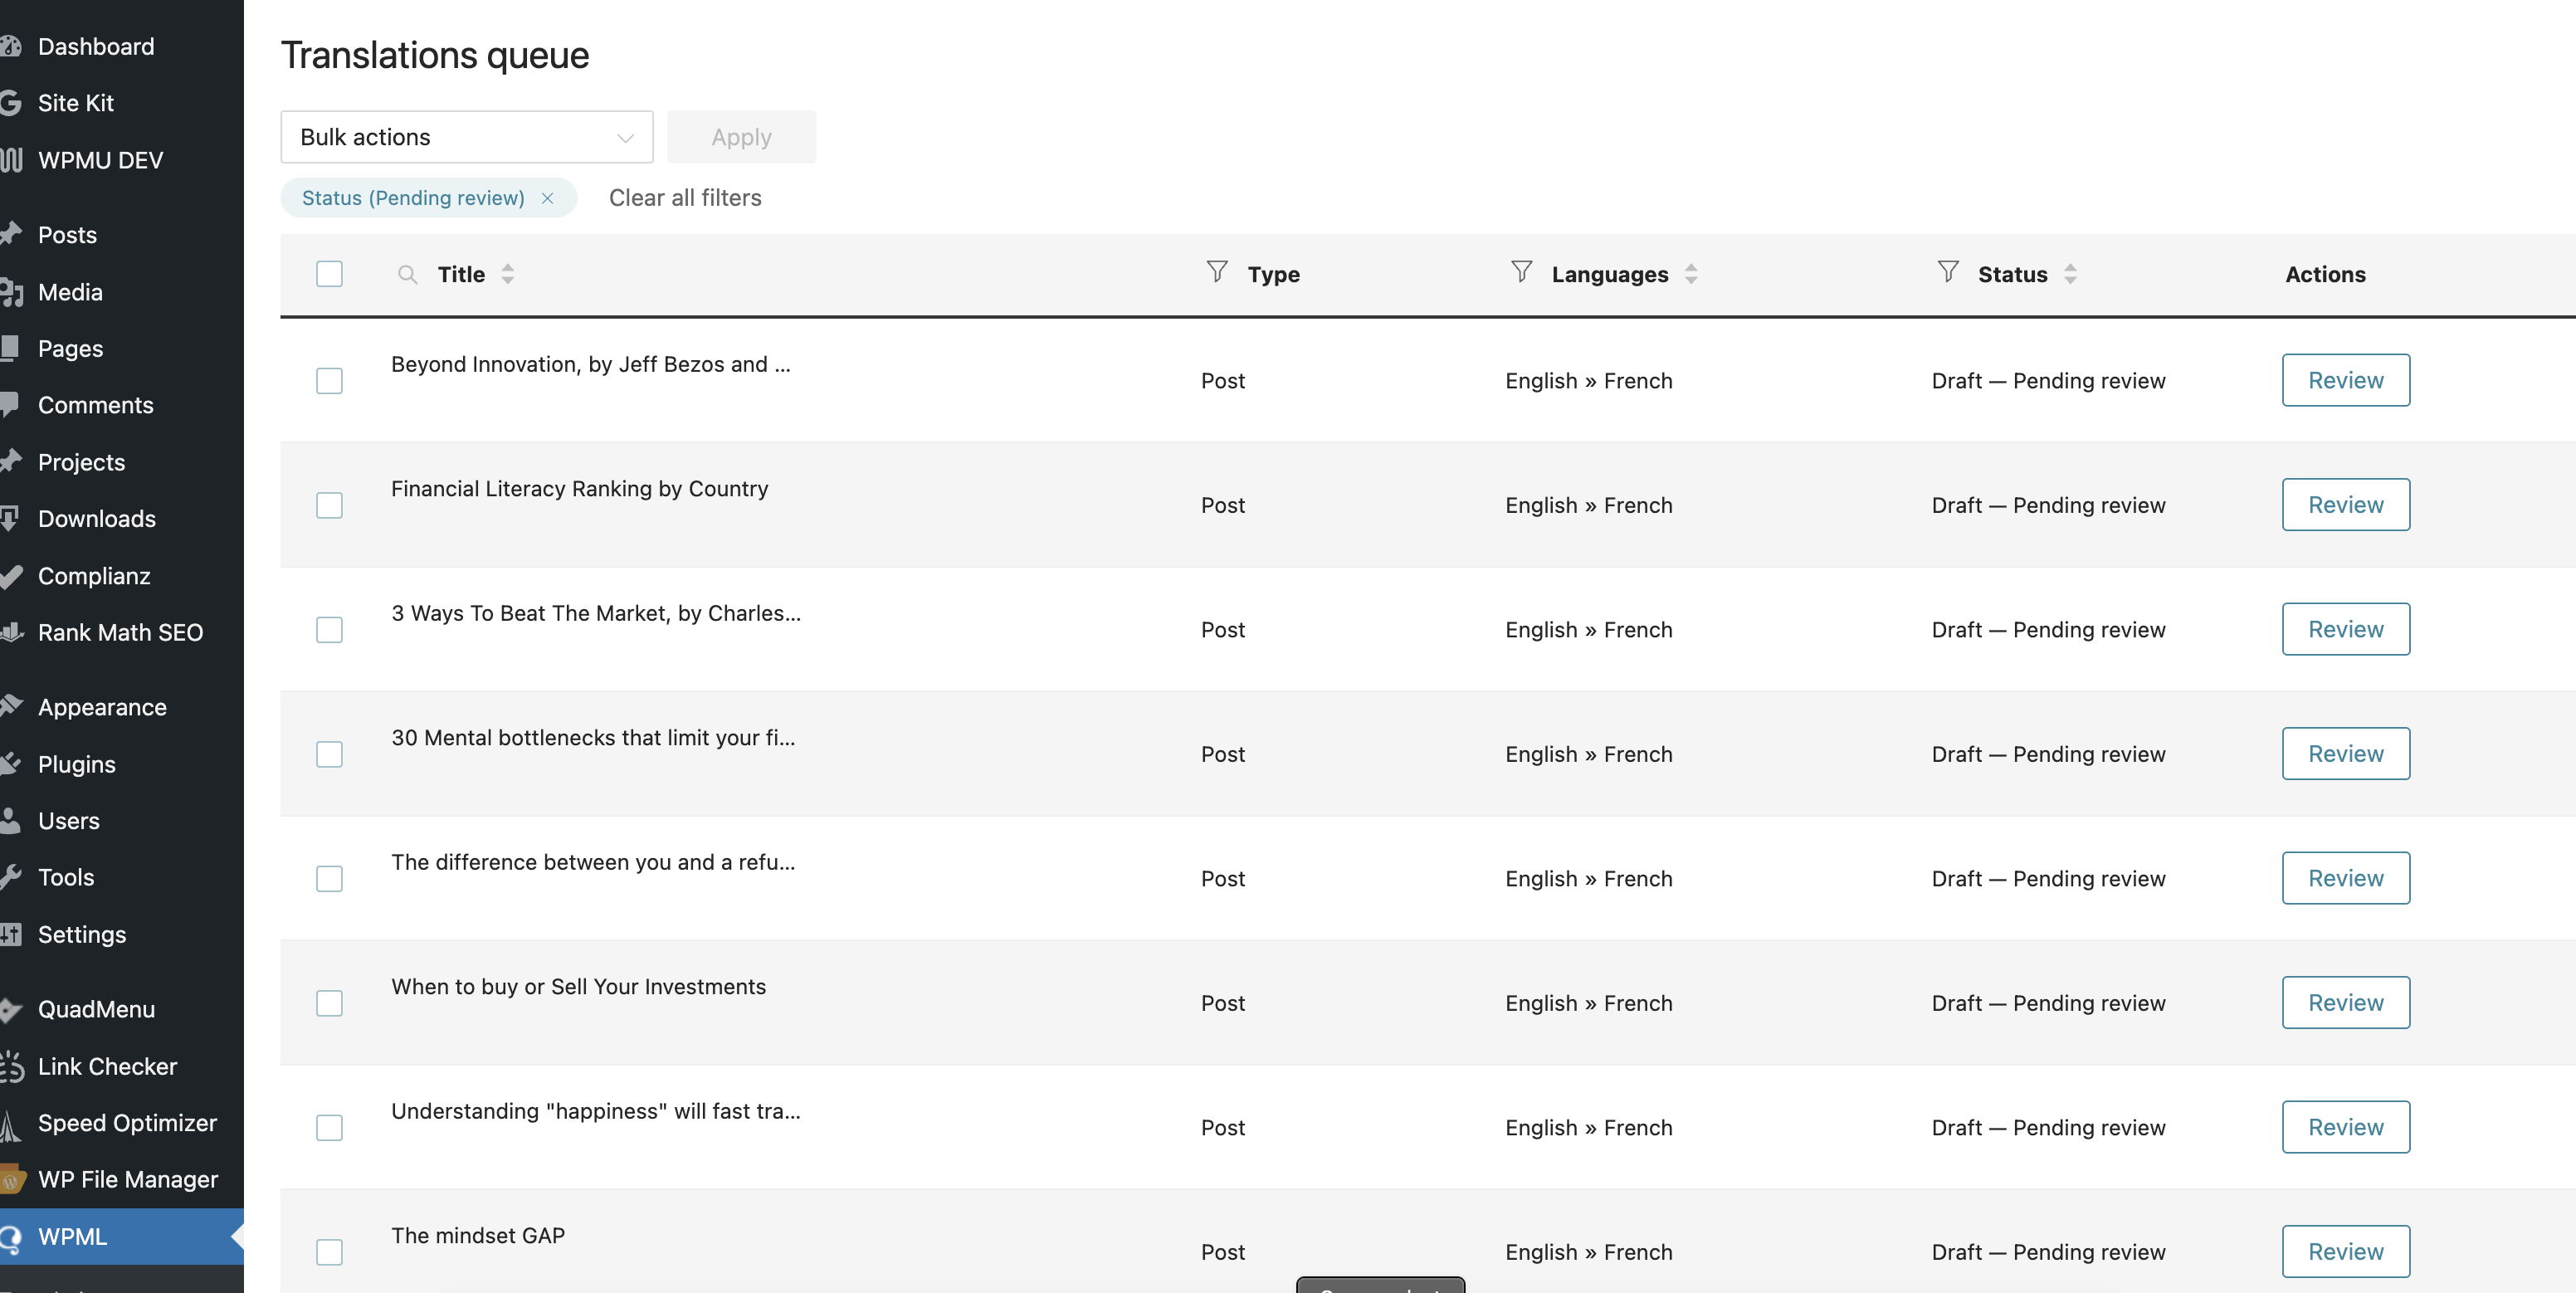Check the Financial Literacy Ranking checkbox

pyautogui.click(x=329, y=505)
